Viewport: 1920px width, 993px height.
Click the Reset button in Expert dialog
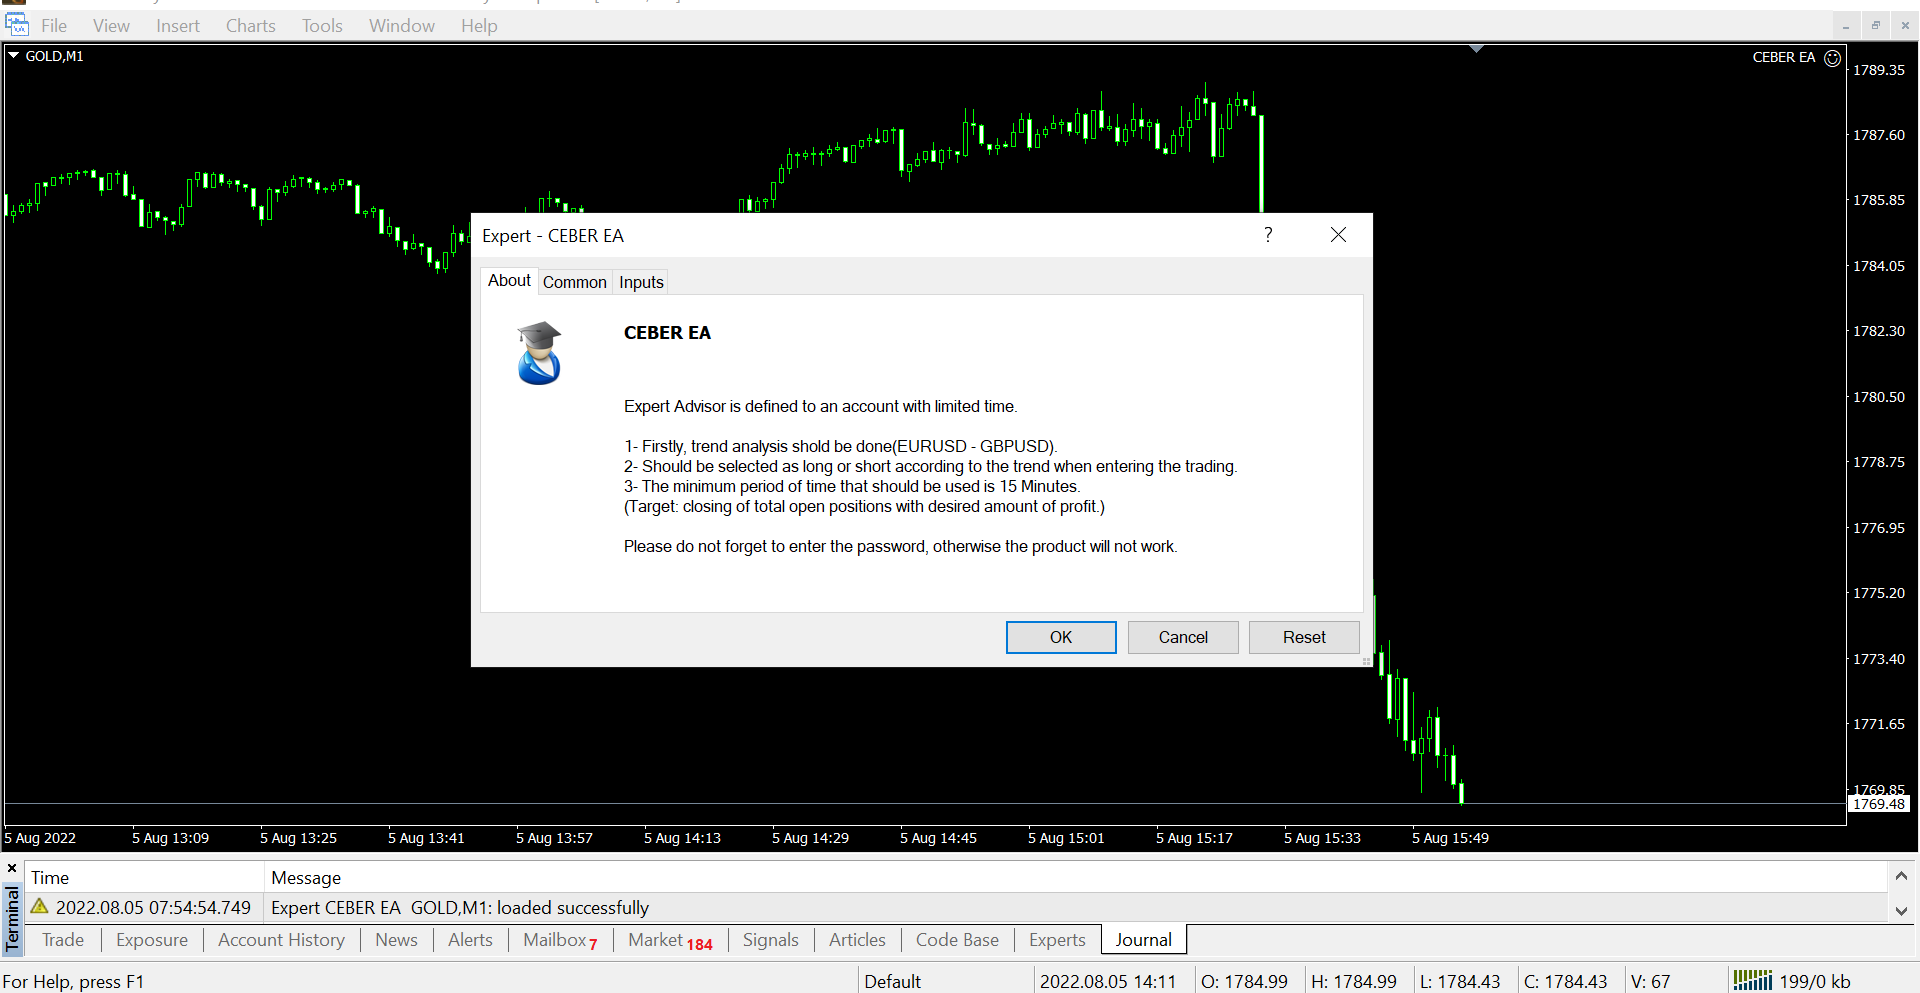(x=1304, y=637)
